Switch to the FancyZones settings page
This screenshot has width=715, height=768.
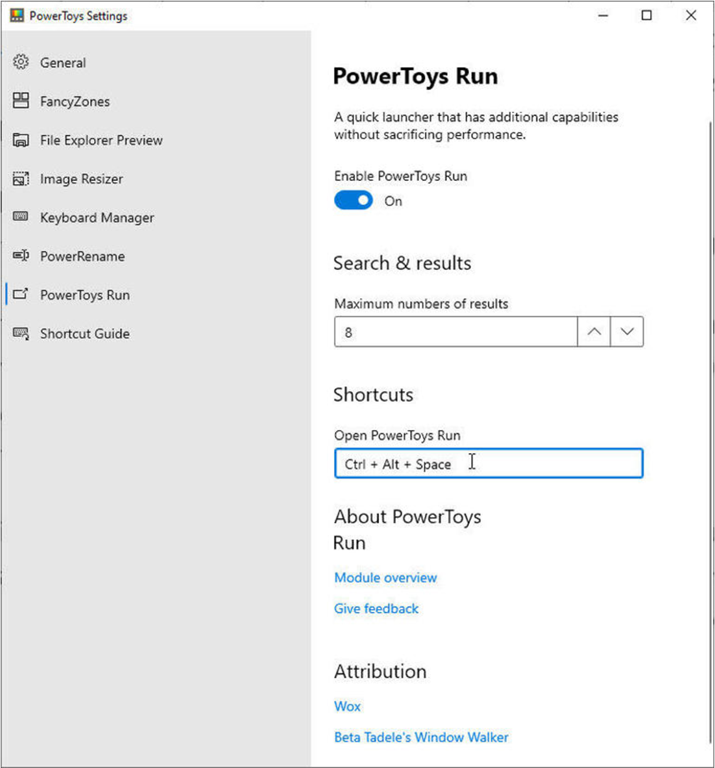pyautogui.click(x=75, y=102)
